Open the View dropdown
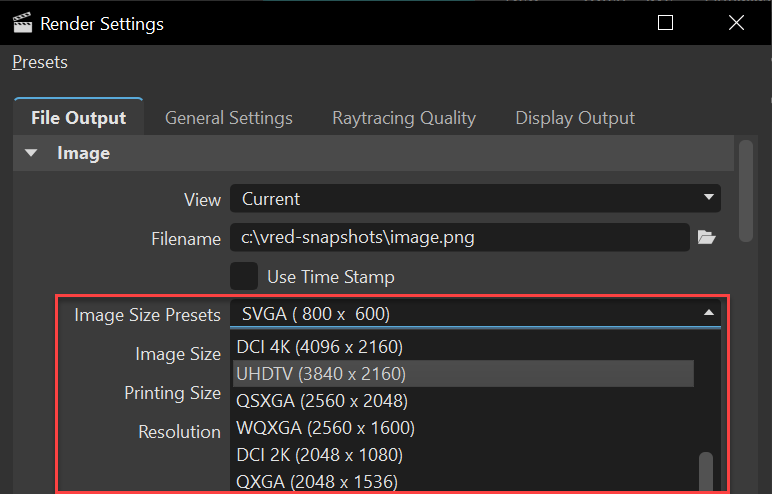This screenshot has width=773, height=494. pyautogui.click(x=476, y=199)
